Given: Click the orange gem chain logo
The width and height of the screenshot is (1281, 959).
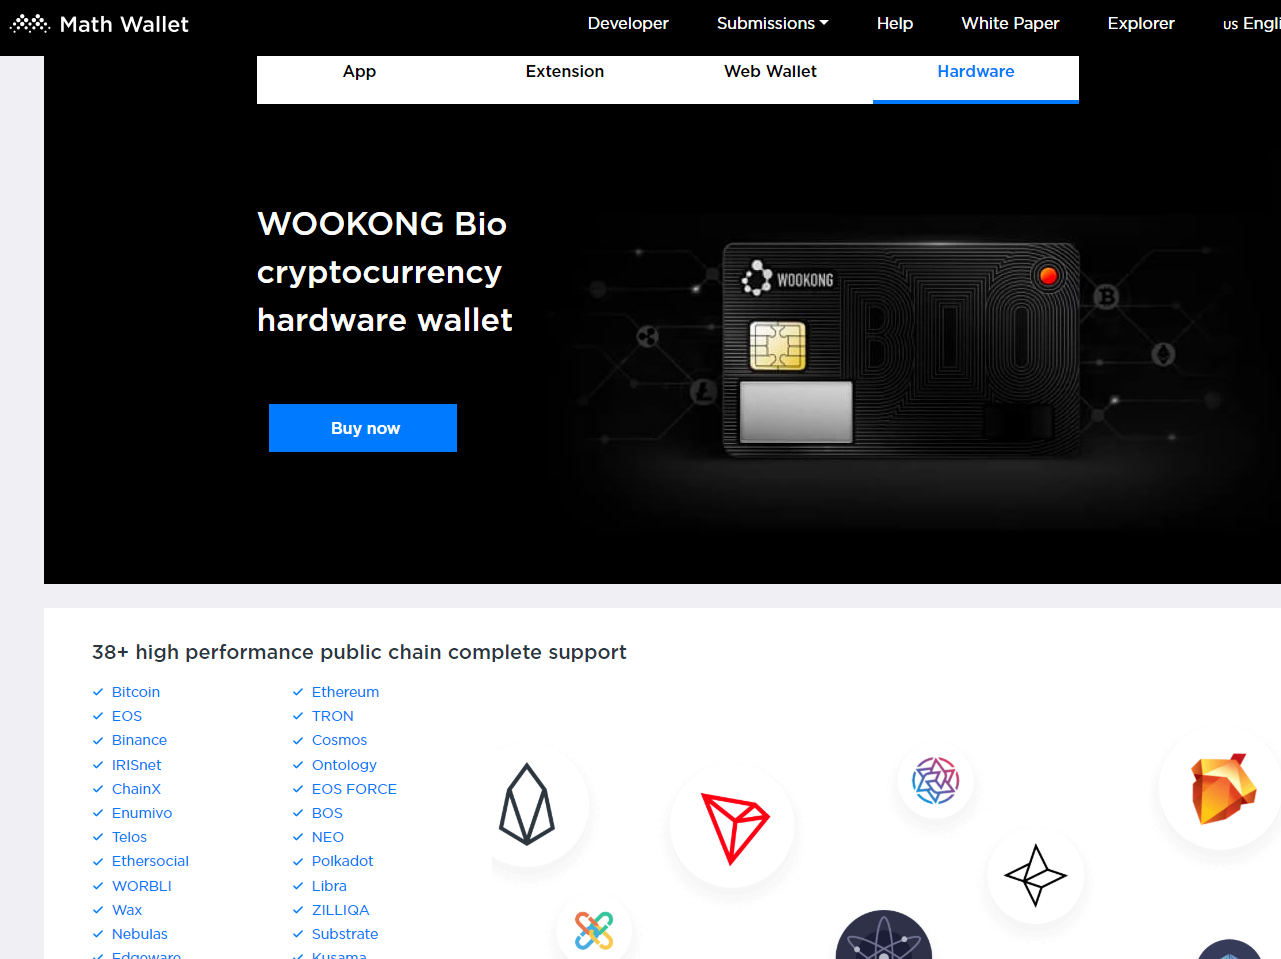Looking at the screenshot, I should [1222, 788].
